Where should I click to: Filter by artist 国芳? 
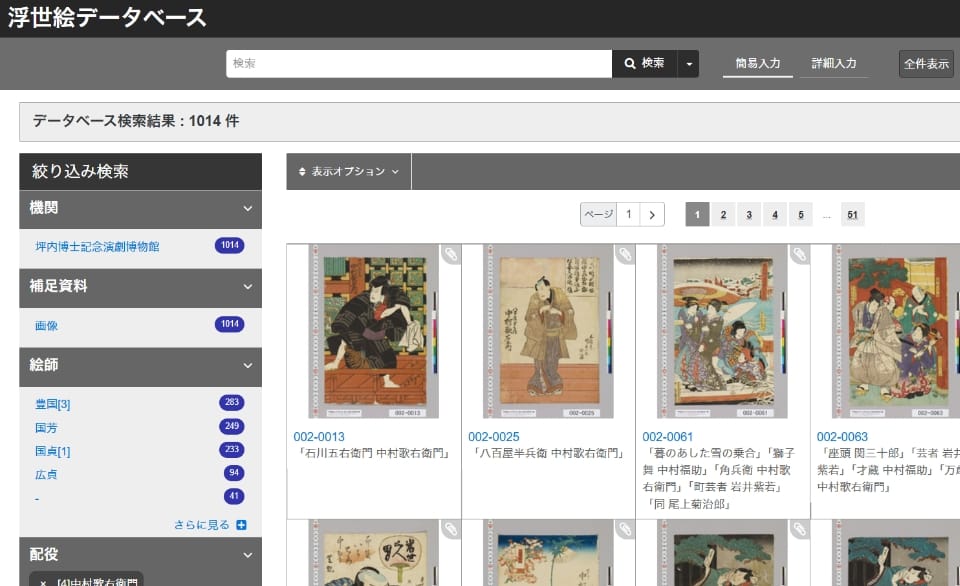(x=47, y=427)
